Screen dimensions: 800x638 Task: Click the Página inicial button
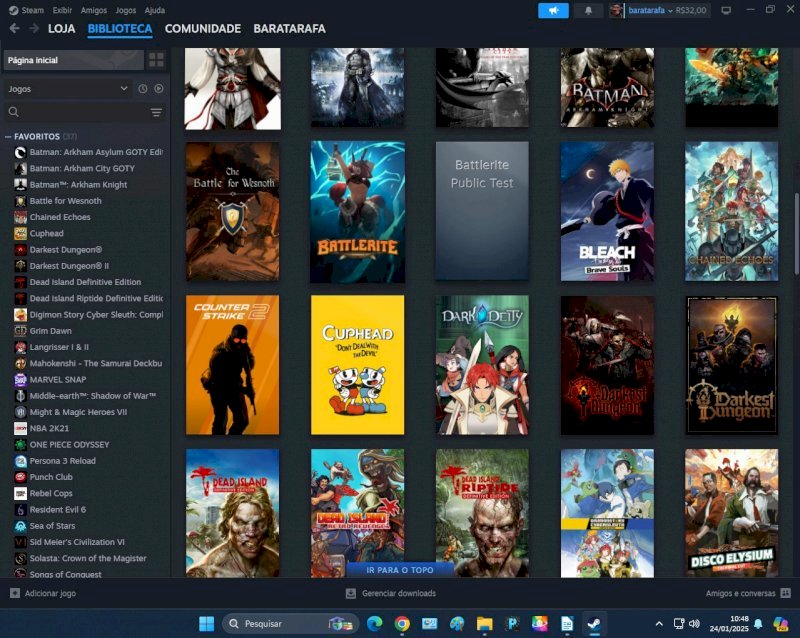[73, 60]
